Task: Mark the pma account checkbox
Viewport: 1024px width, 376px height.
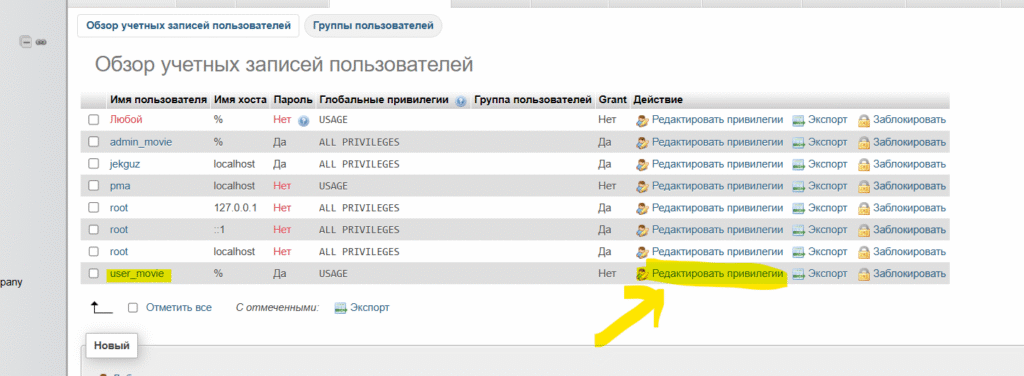Action: pyautogui.click(x=93, y=186)
